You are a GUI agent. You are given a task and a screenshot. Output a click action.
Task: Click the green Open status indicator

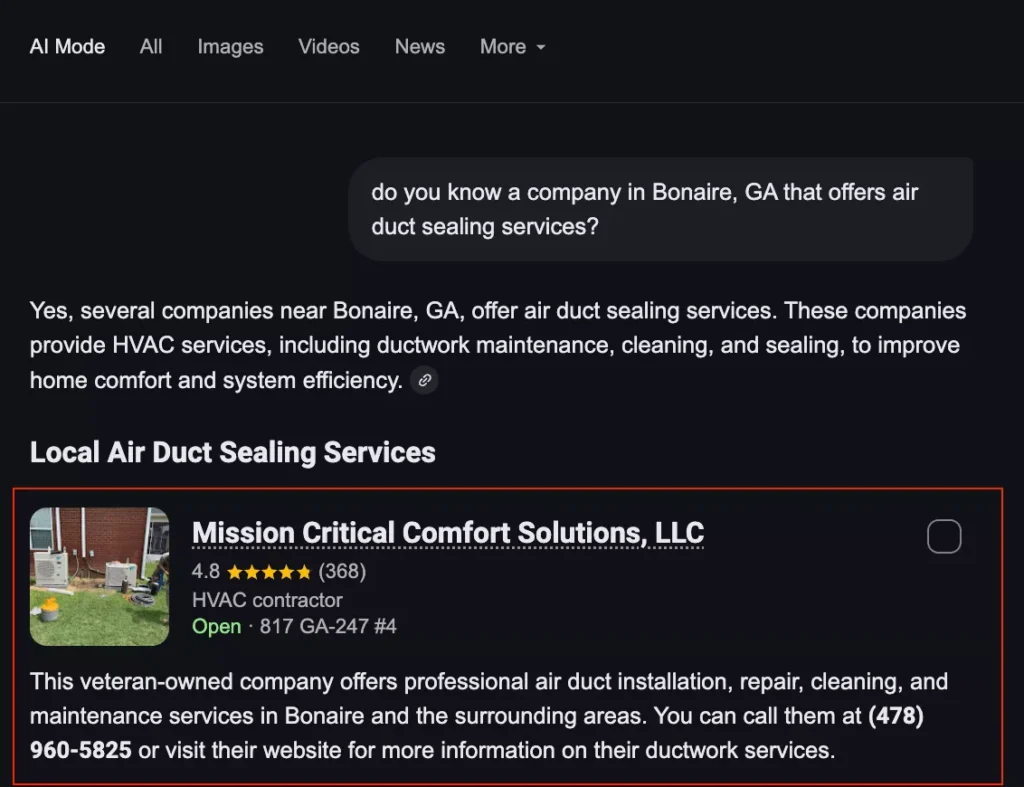click(x=216, y=625)
